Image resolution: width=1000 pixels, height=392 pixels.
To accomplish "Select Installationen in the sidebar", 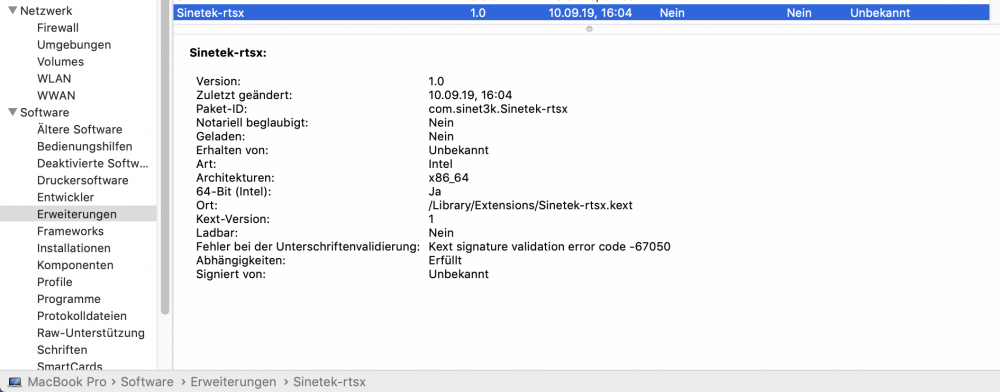I will pos(74,248).
